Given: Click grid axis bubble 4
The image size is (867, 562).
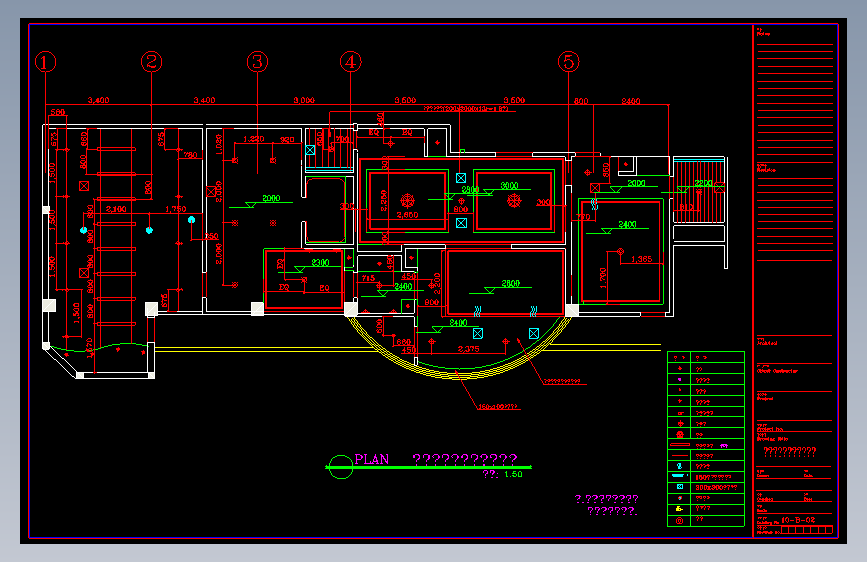Looking at the screenshot, I should [351, 61].
